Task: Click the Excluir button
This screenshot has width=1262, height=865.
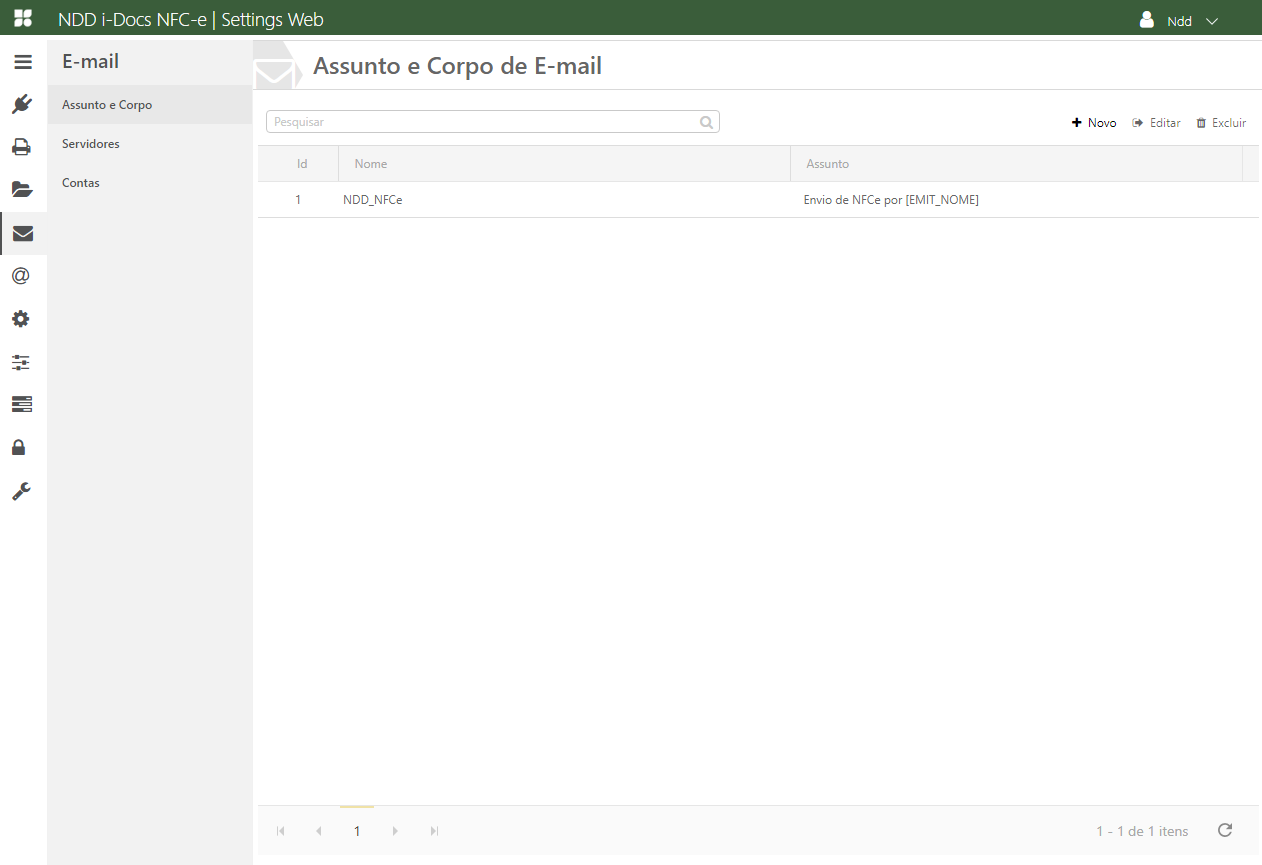Action: pos(1221,123)
